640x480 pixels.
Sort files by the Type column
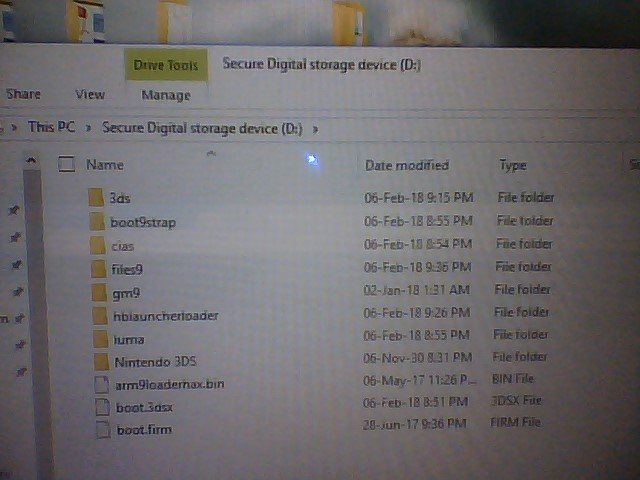pyautogui.click(x=513, y=165)
